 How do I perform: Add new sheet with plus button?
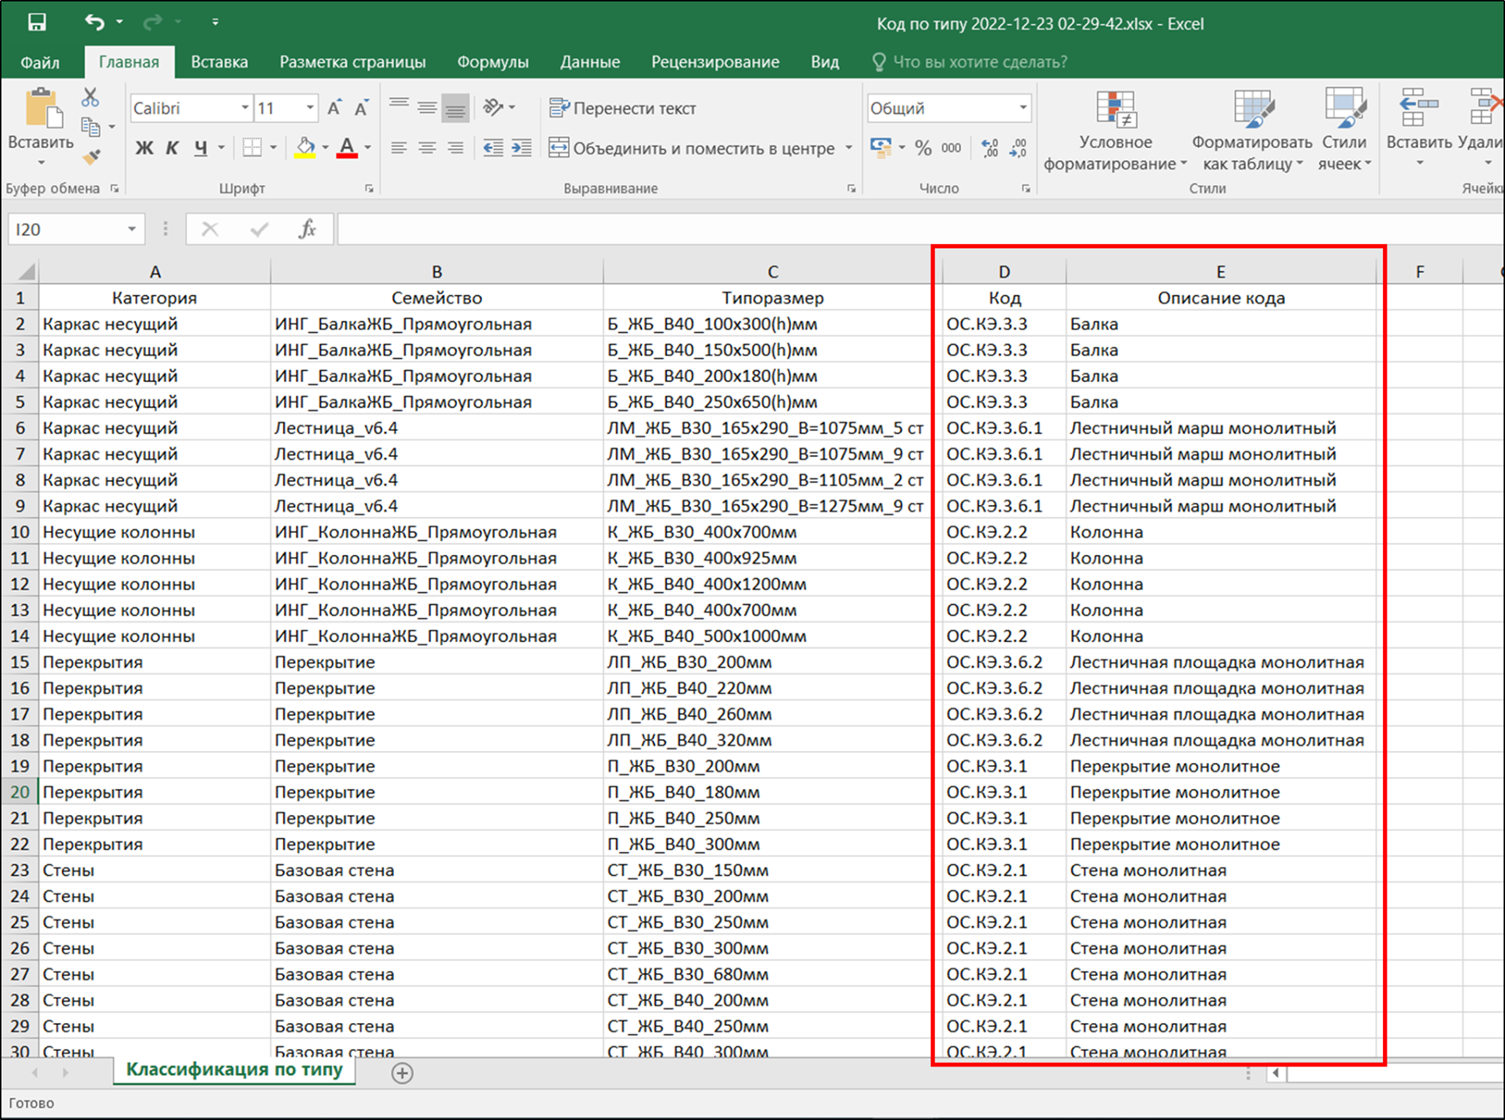pos(402,1073)
